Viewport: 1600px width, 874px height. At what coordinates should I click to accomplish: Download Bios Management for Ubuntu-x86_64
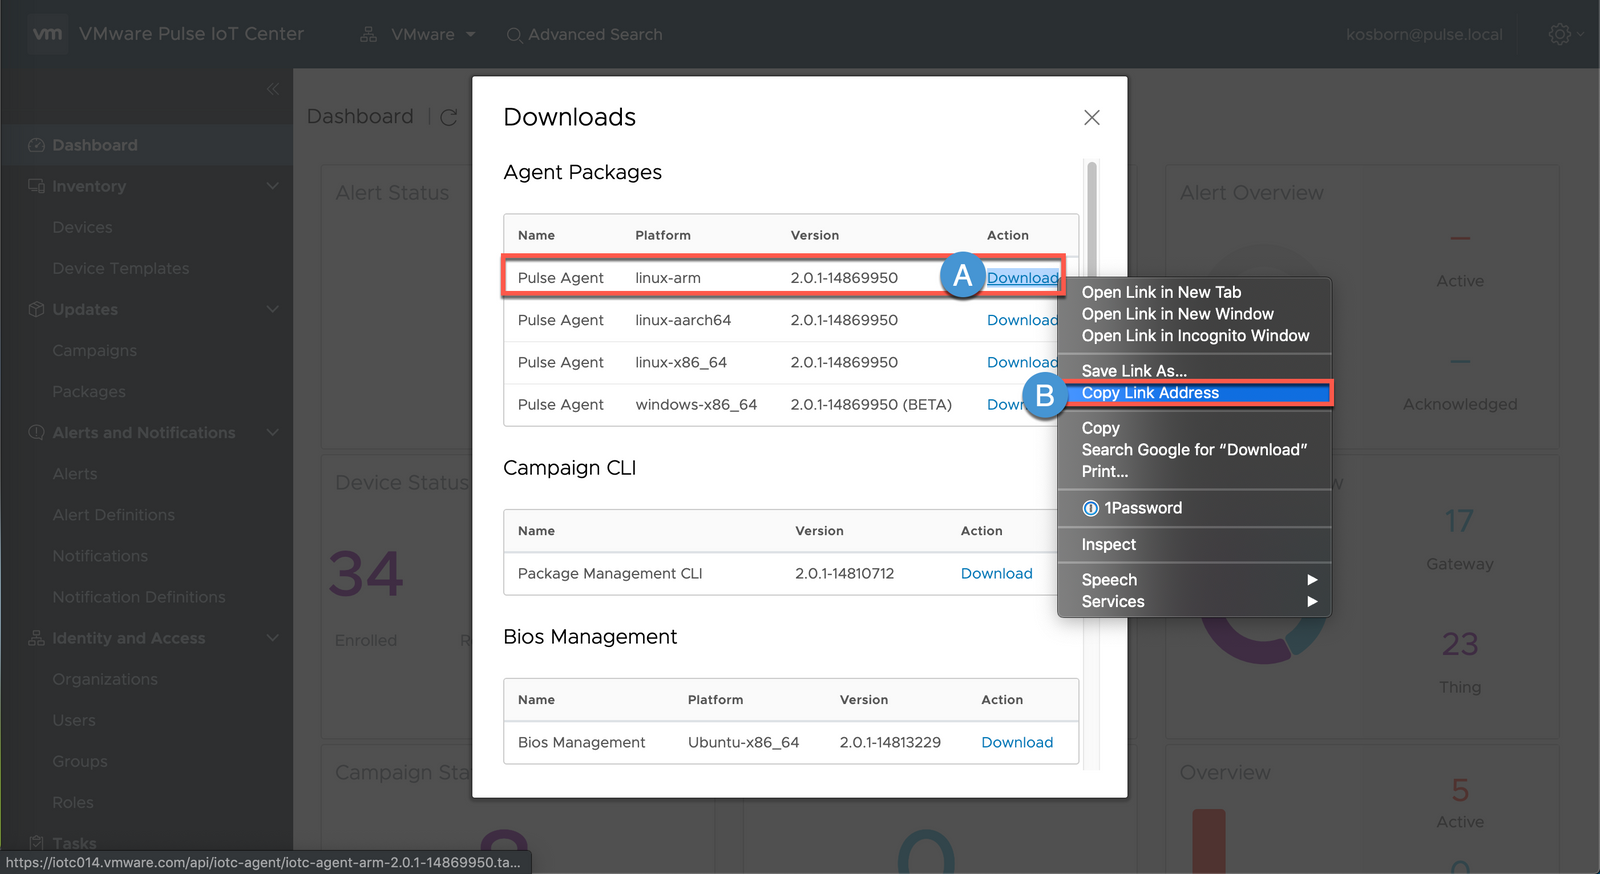tap(1017, 742)
